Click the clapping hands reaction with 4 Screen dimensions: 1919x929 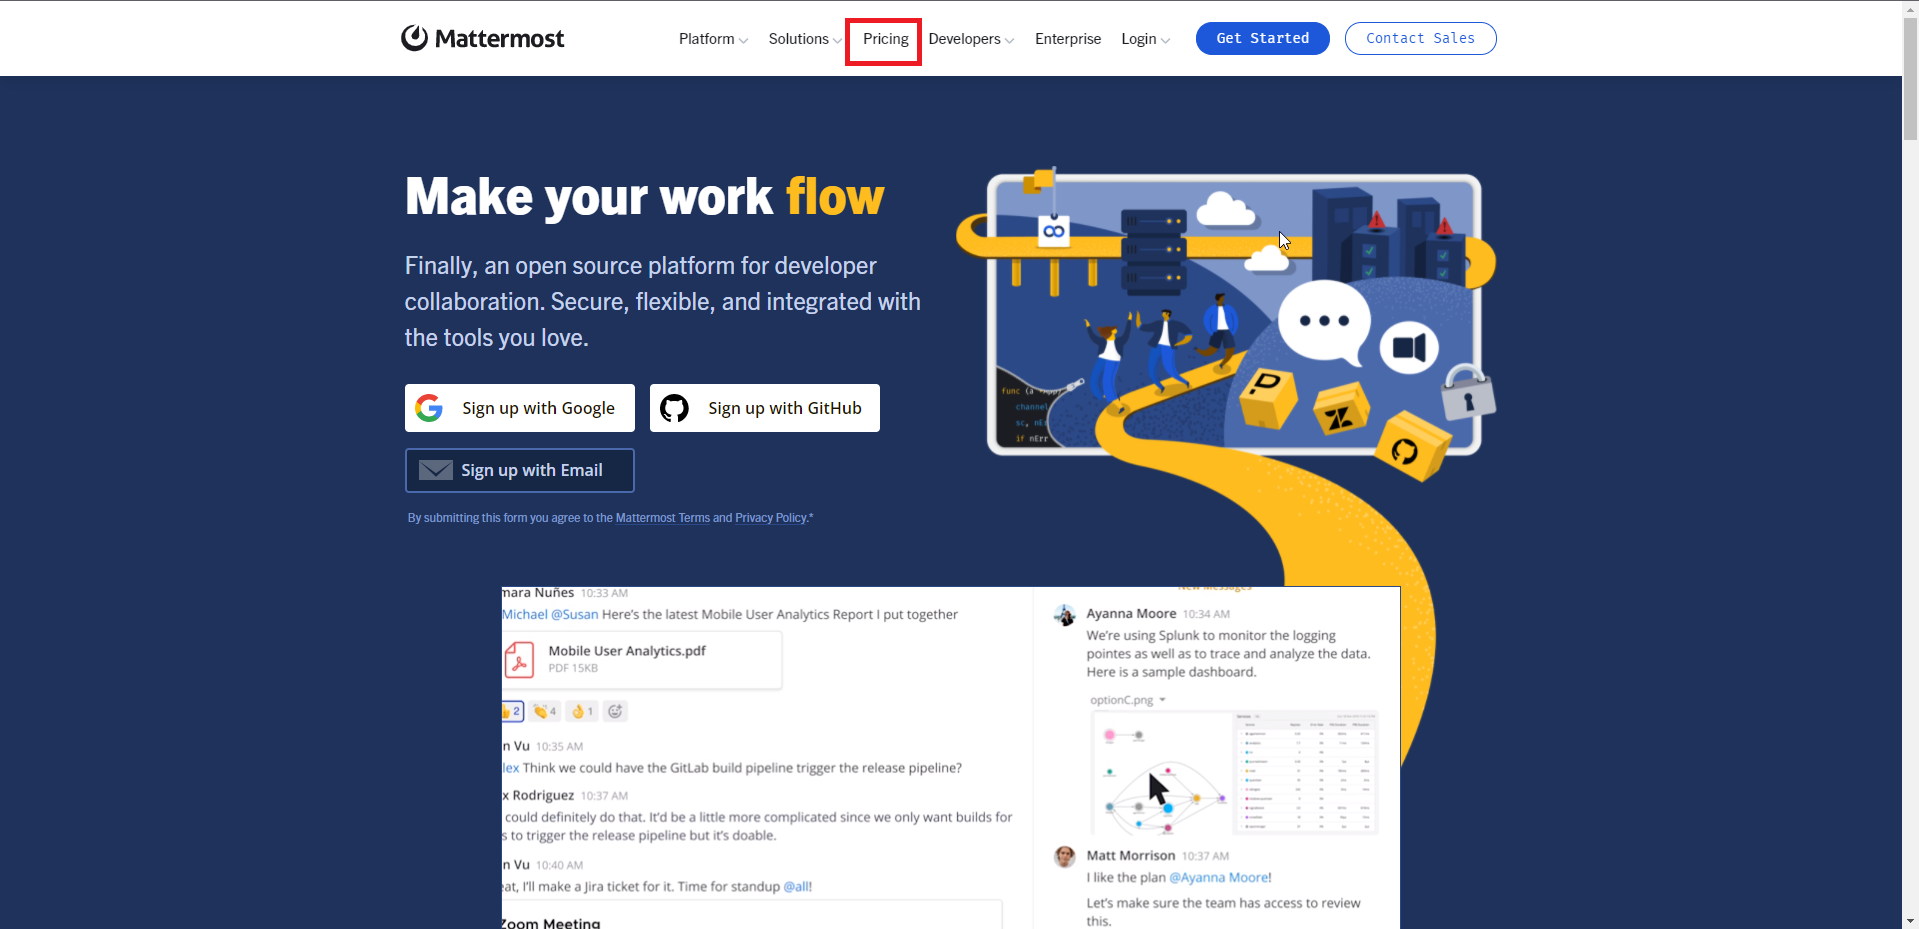tap(544, 711)
